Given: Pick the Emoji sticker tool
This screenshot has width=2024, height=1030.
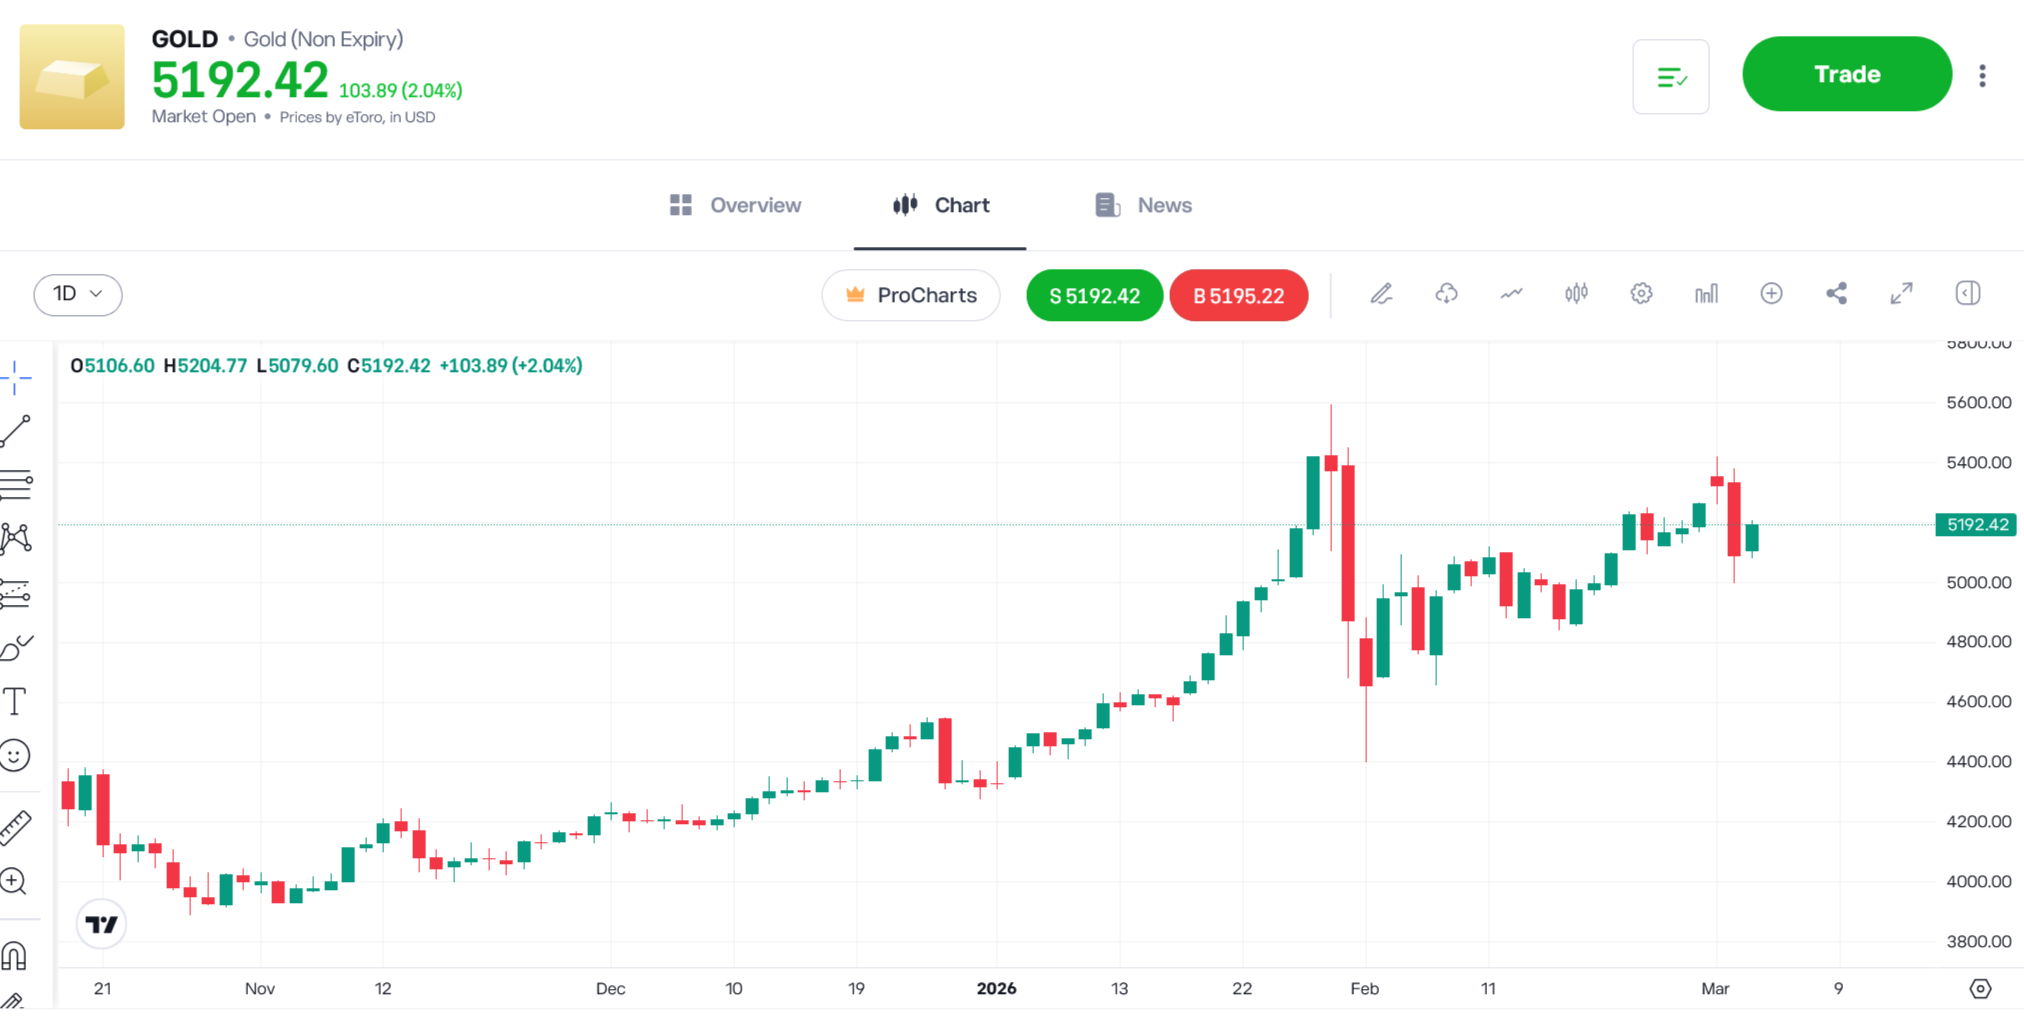Looking at the screenshot, I should 16,756.
